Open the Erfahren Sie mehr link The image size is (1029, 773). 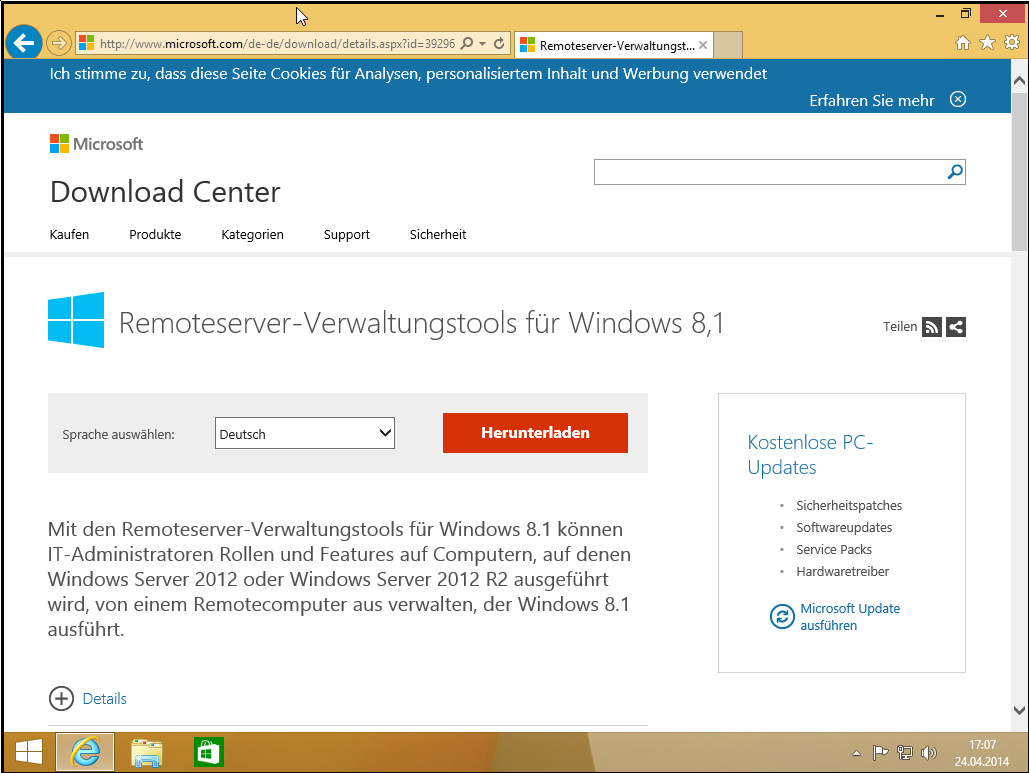[x=873, y=99]
